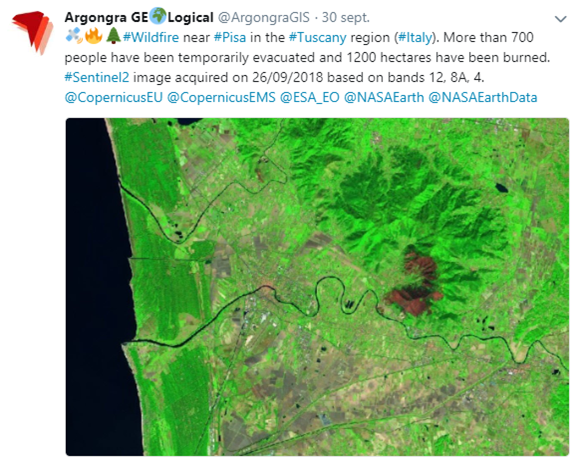Open the Argongra red profile avatar
The width and height of the screenshot is (580, 463).
pyautogui.click(x=32, y=31)
